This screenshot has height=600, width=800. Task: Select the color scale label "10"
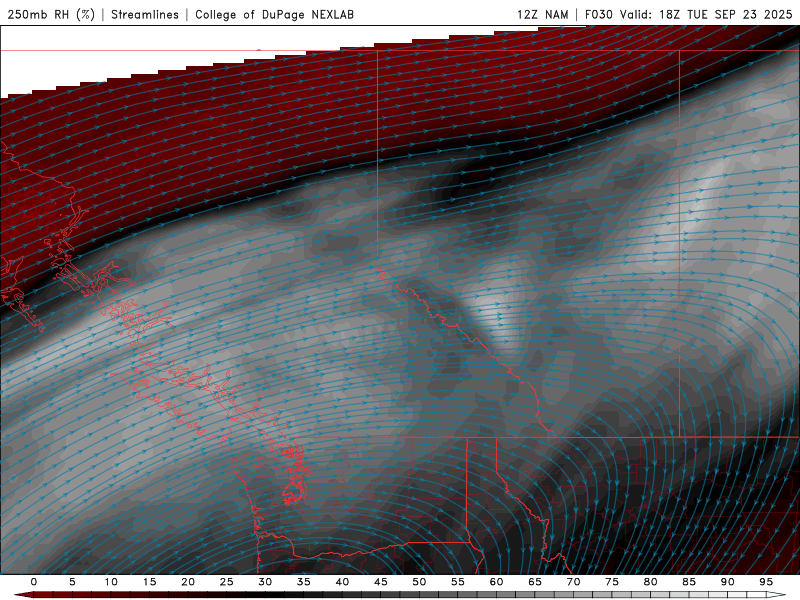click(x=111, y=582)
